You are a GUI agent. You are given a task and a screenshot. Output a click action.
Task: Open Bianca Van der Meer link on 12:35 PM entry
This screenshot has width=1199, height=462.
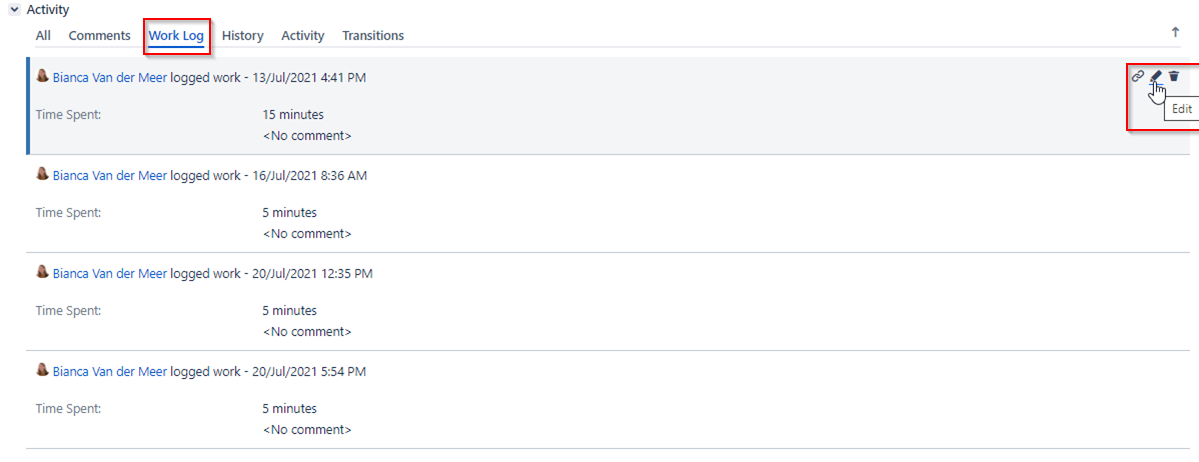coord(109,273)
